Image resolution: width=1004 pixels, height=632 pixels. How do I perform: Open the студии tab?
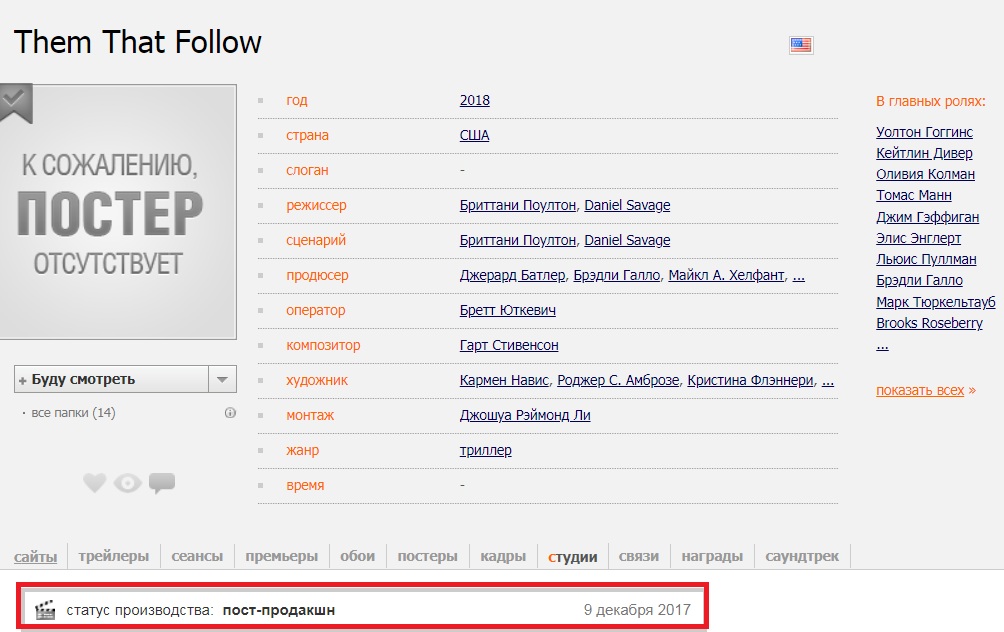click(x=572, y=556)
